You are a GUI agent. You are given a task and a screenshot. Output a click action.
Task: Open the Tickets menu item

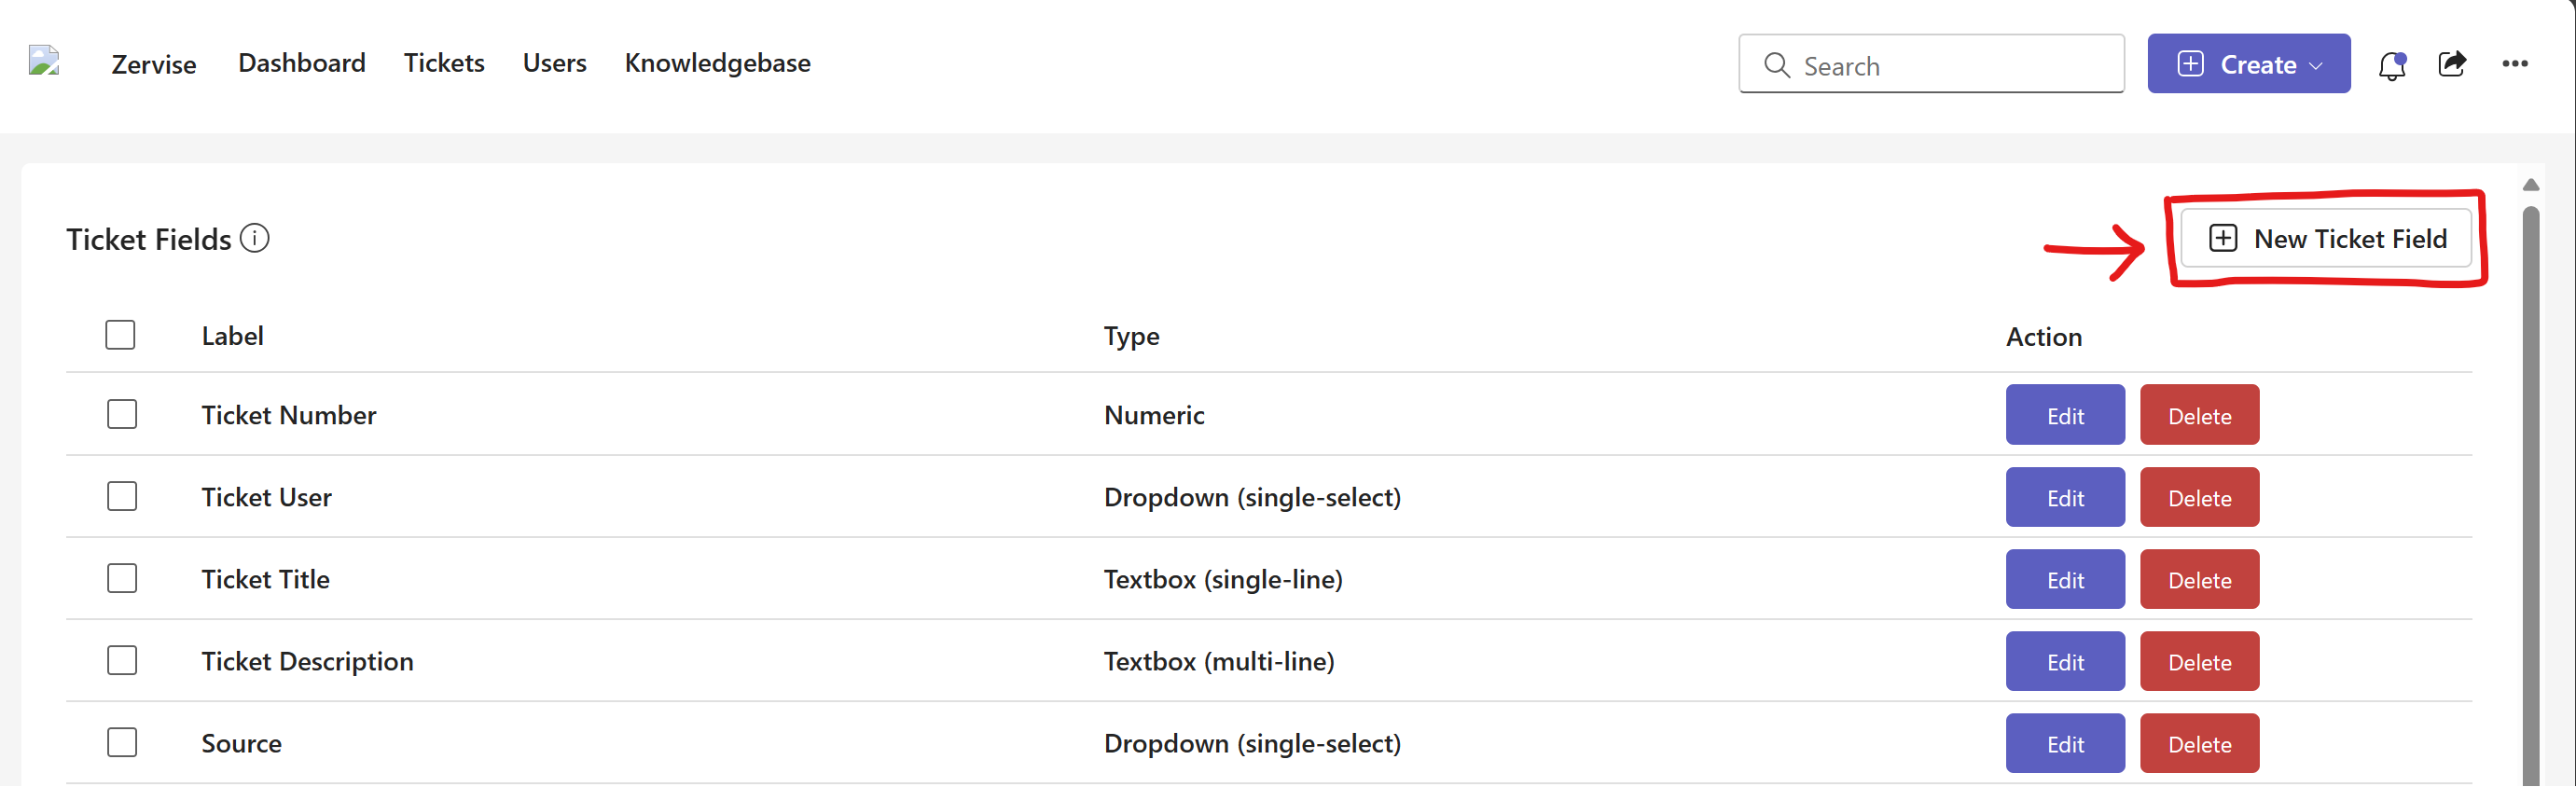(444, 63)
